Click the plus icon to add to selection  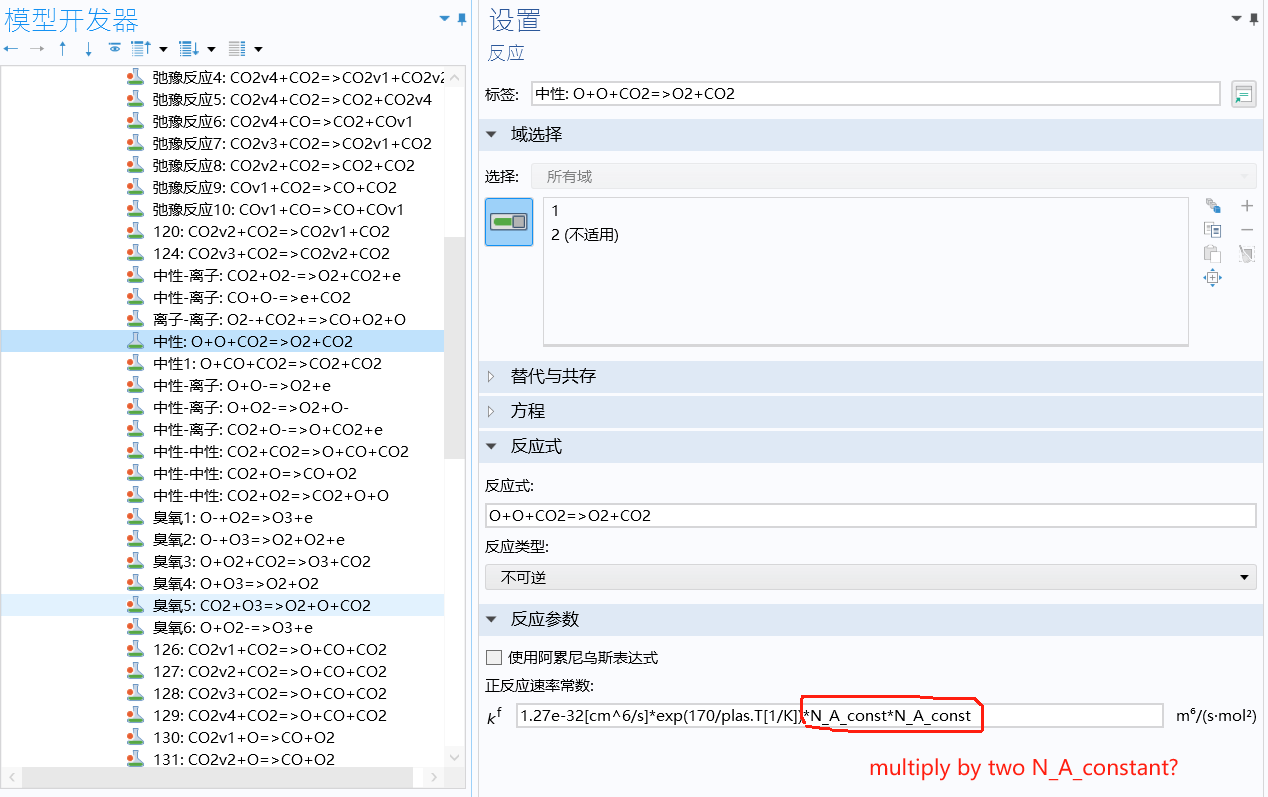[x=1246, y=206]
